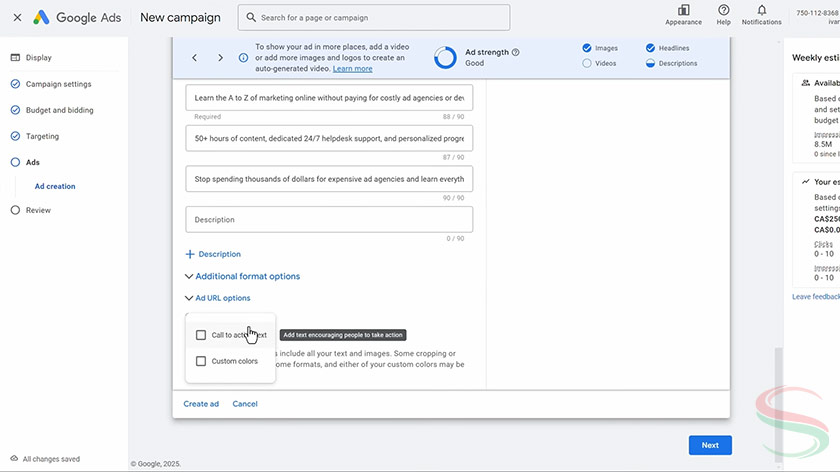
Task: Expand the Ads section in the sidebar
Action: coord(33,162)
